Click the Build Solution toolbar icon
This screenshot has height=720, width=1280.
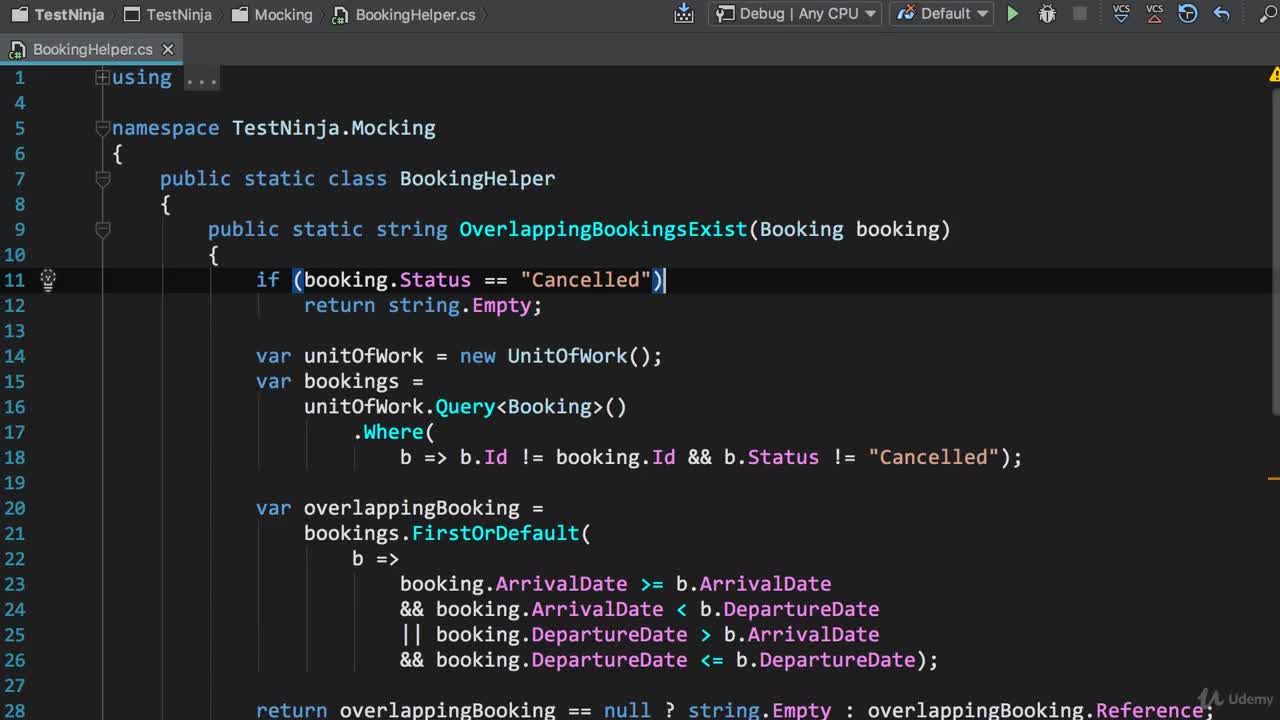[684, 14]
